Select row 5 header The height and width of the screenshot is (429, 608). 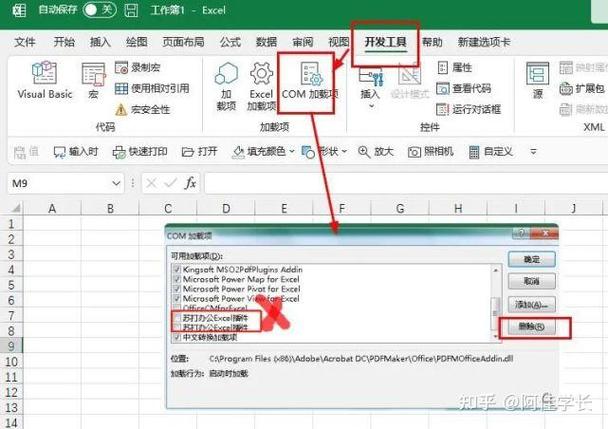click(11, 285)
